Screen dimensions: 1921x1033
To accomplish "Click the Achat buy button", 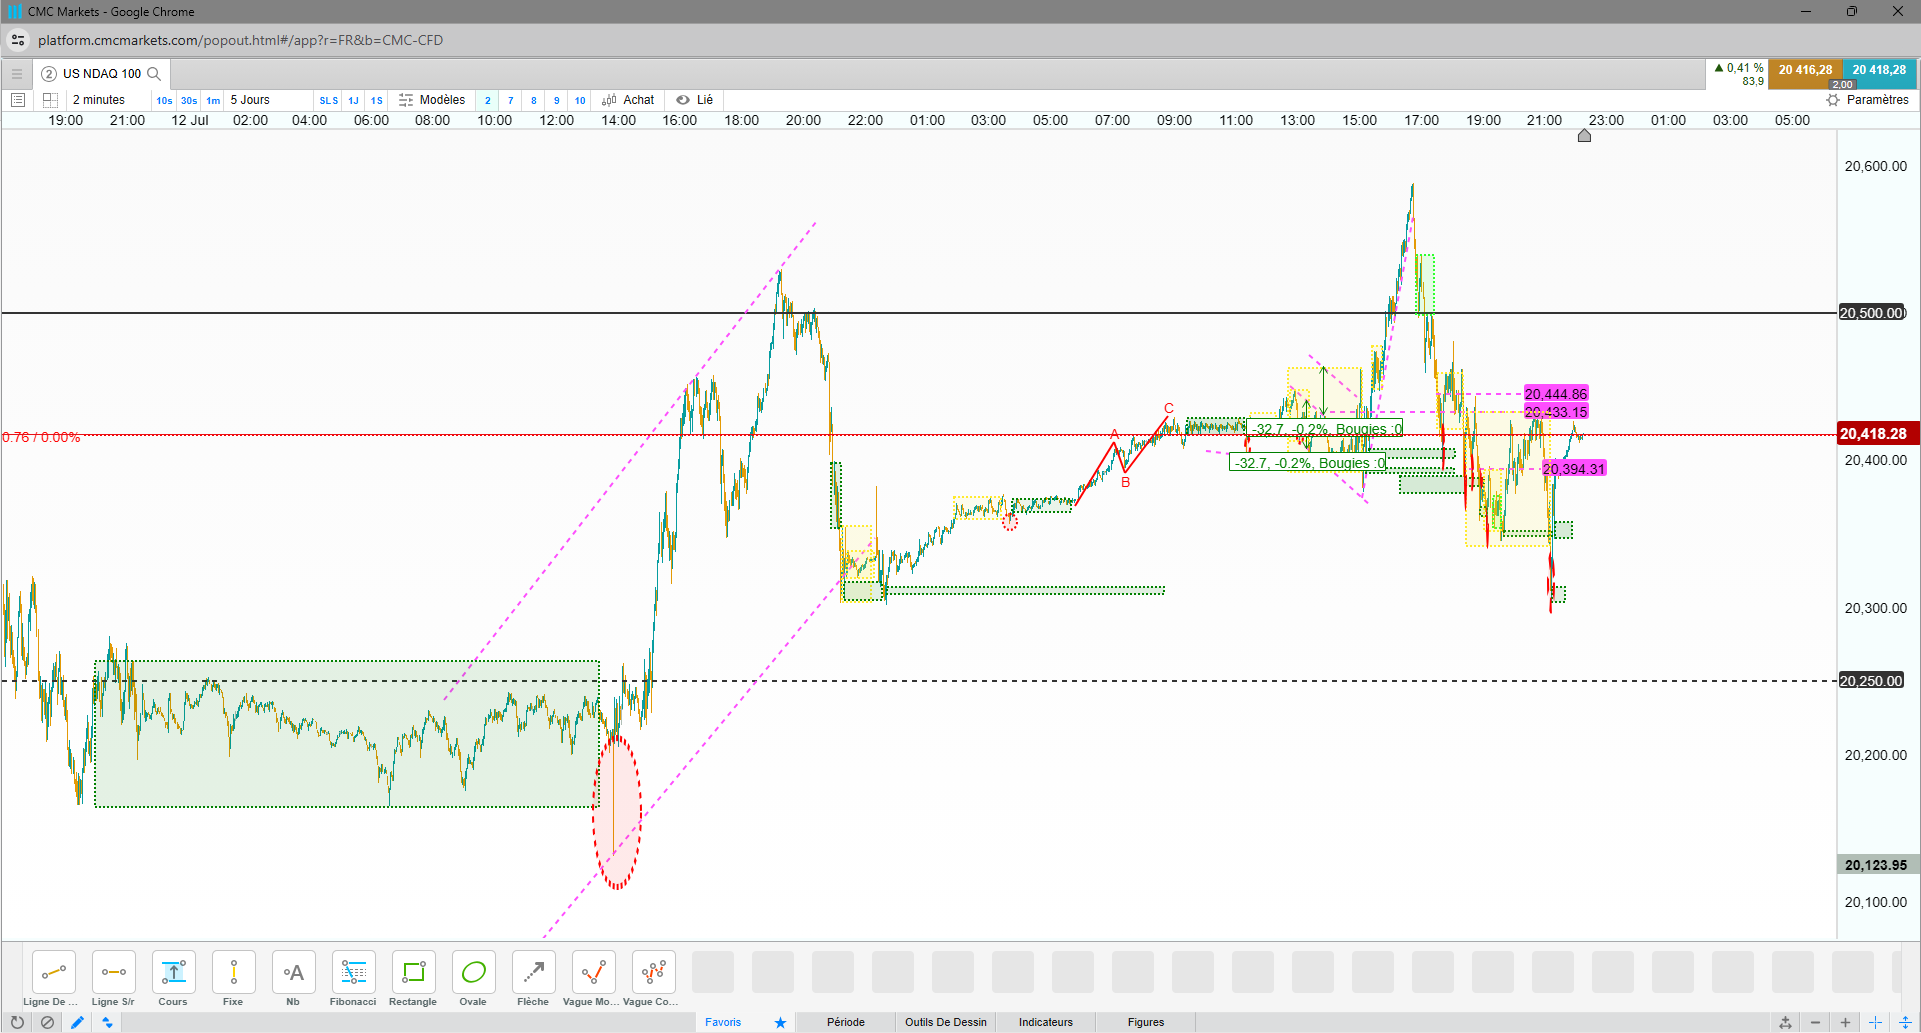I will pyautogui.click(x=628, y=100).
